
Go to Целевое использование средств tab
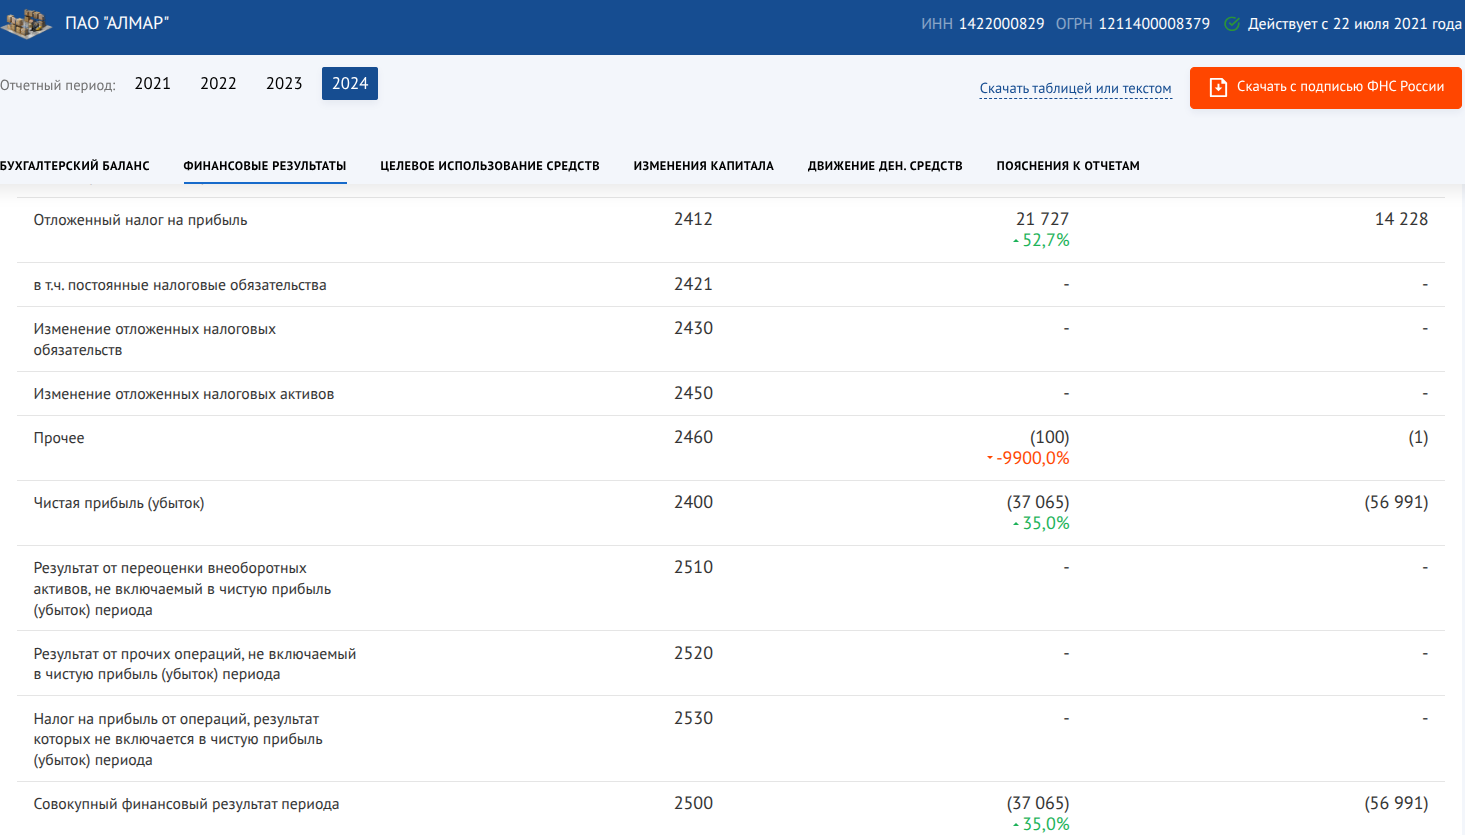click(490, 166)
